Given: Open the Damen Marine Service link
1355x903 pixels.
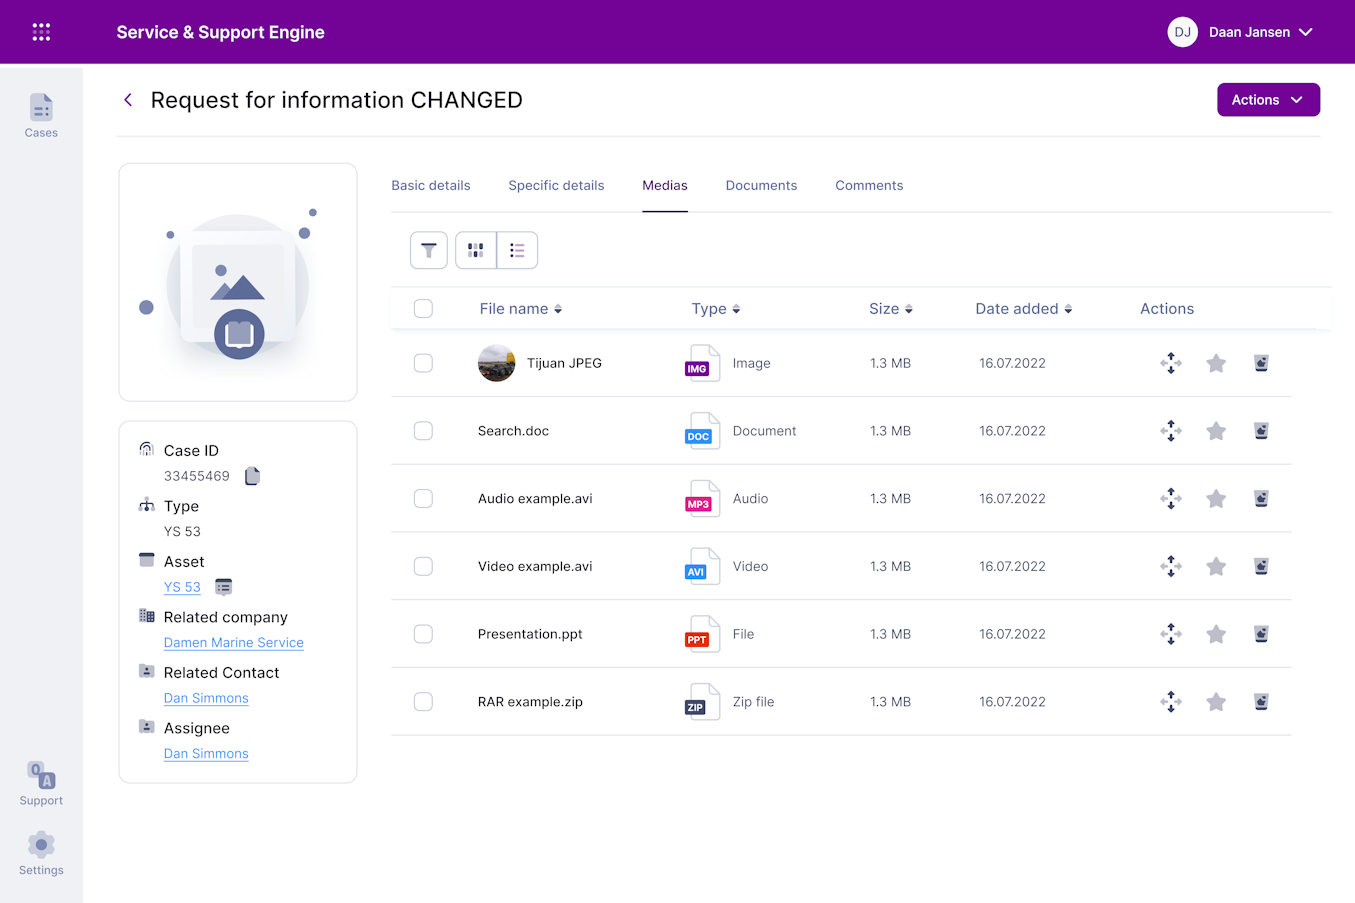Looking at the screenshot, I should point(234,643).
